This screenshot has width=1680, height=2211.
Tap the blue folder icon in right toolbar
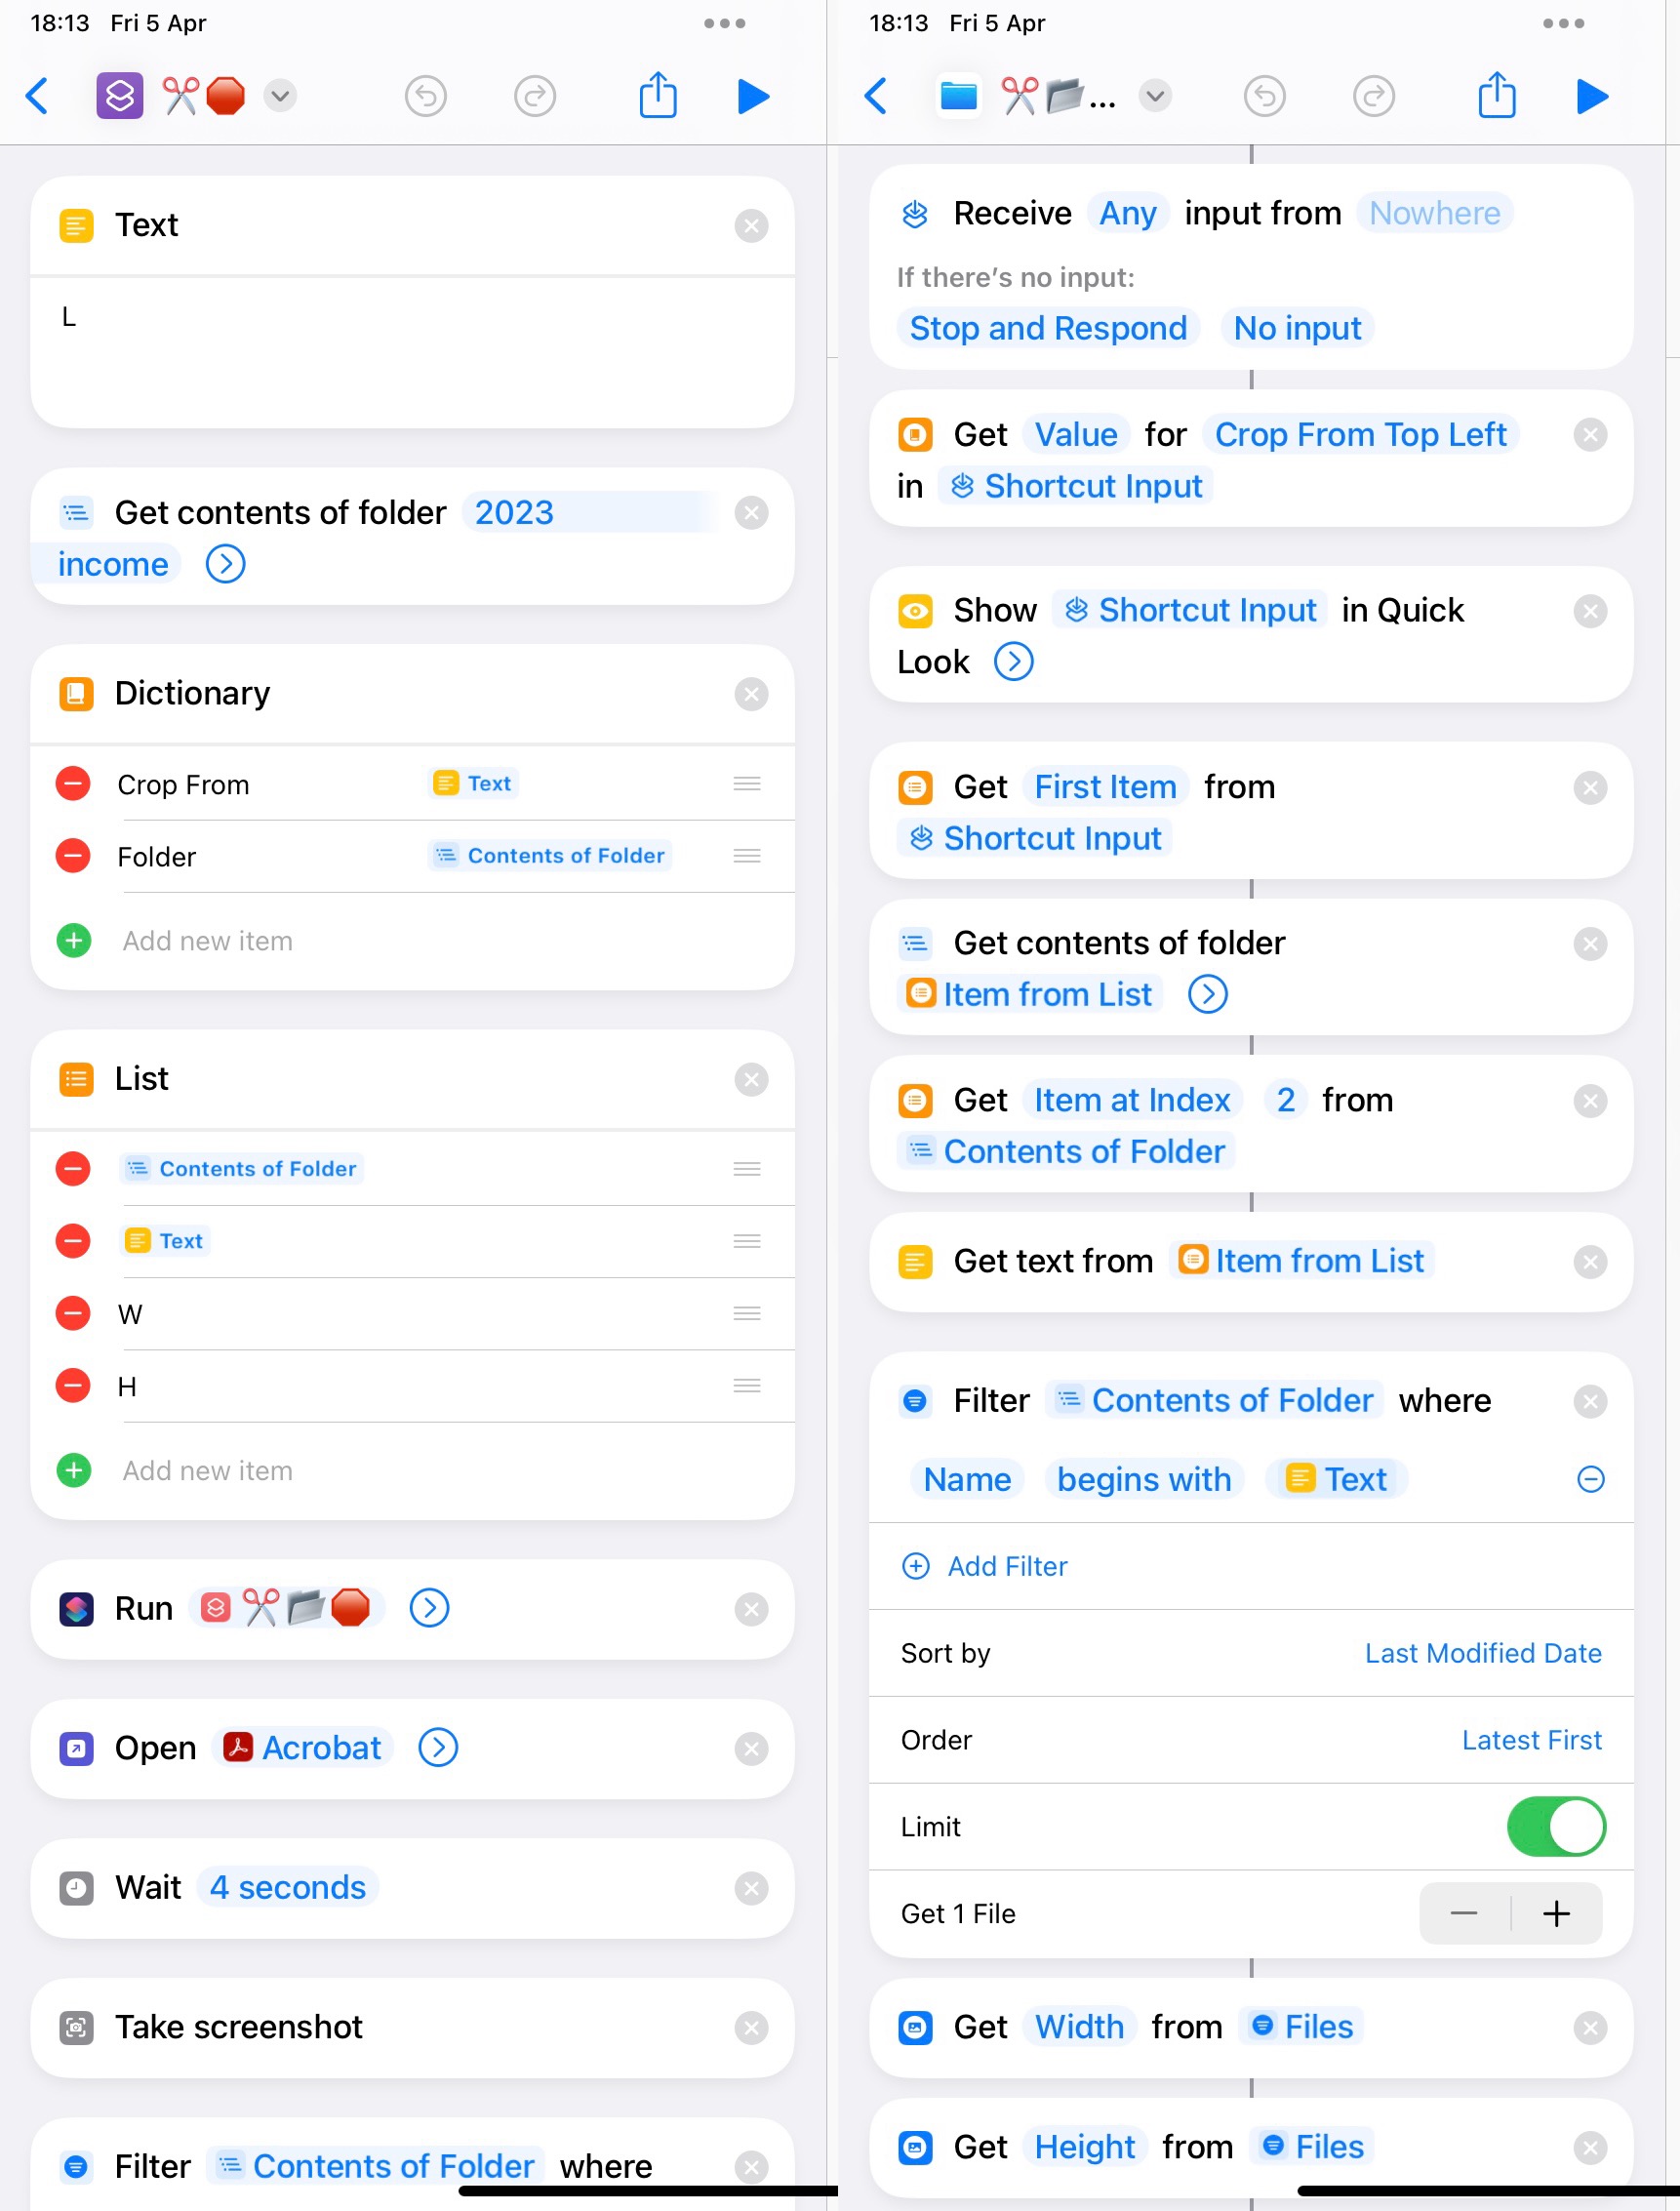(x=957, y=96)
